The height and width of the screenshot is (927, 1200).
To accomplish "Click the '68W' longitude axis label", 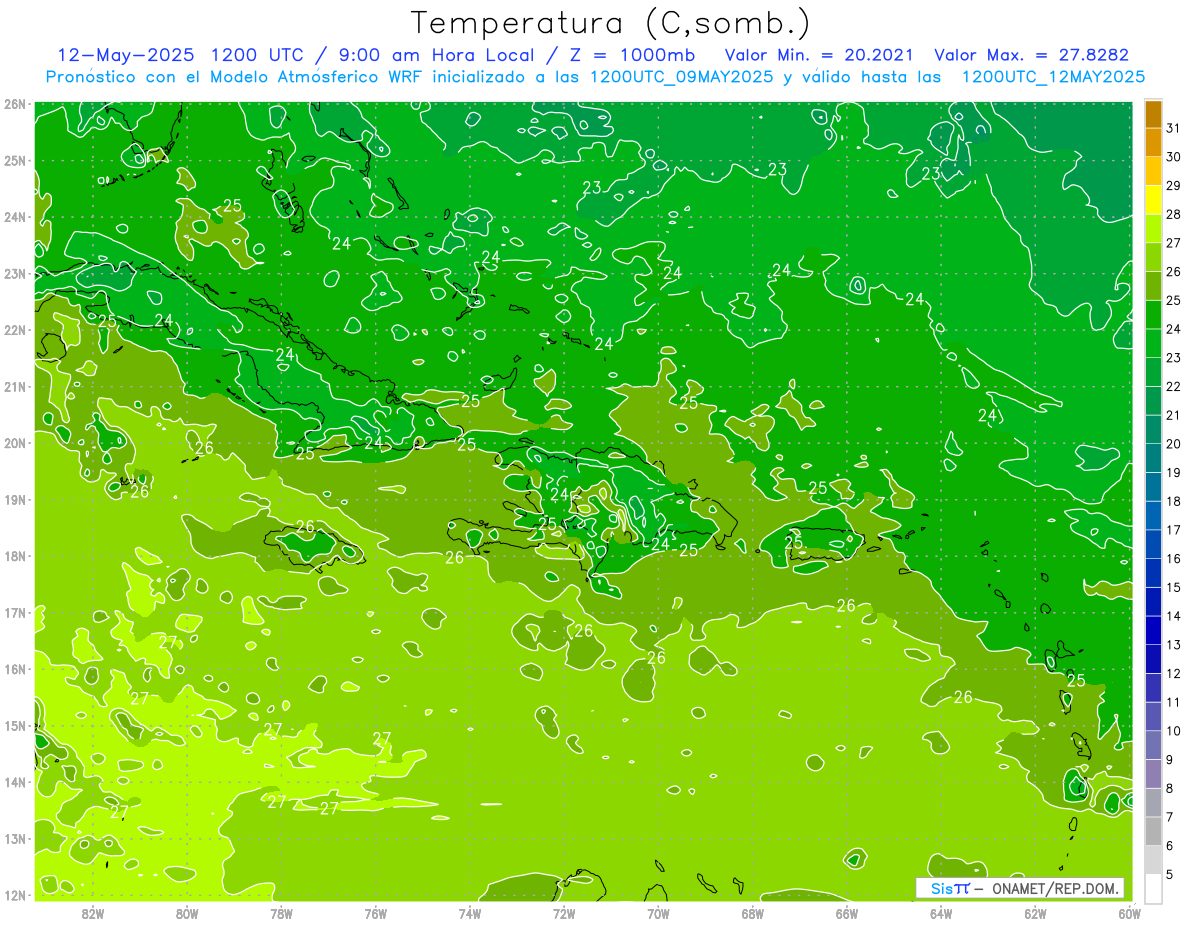I will coord(753,913).
